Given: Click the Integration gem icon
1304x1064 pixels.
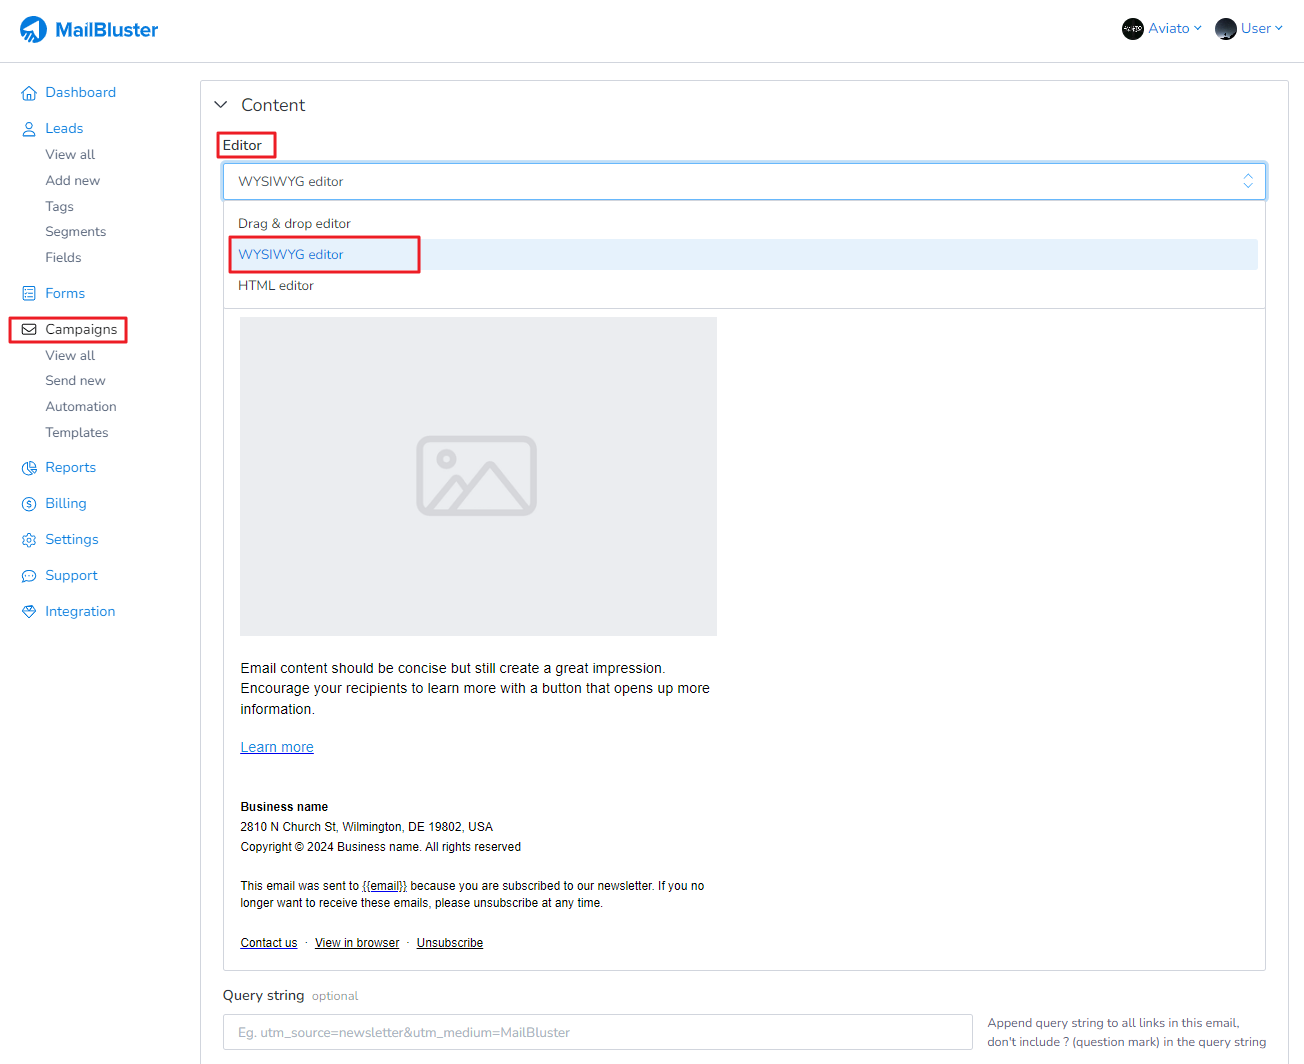Looking at the screenshot, I should (x=29, y=612).
